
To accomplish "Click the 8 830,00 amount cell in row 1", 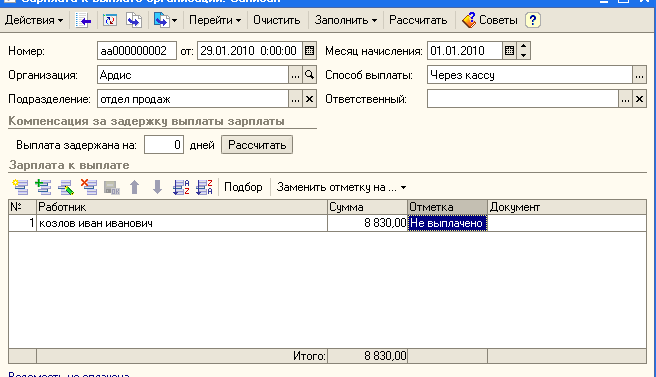I will [x=367, y=223].
